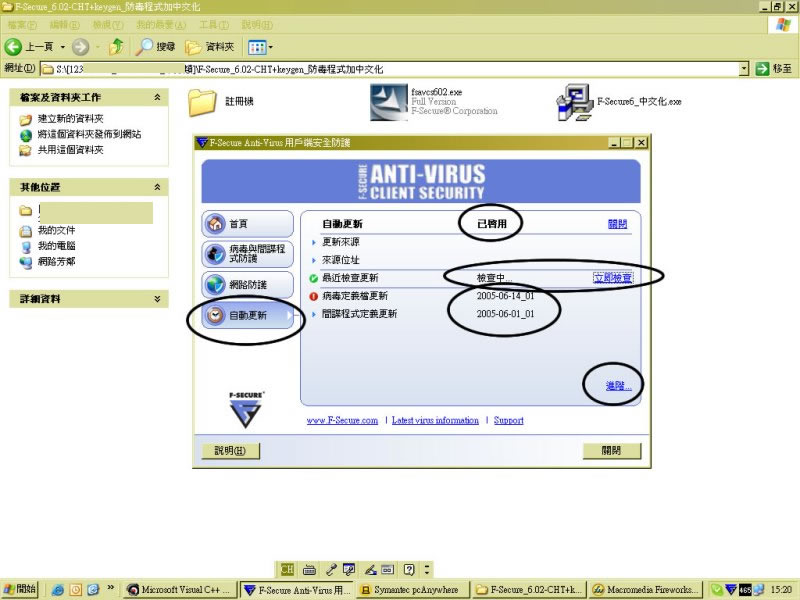Click the Internet Explorer quick launch icon

(57, 590)
